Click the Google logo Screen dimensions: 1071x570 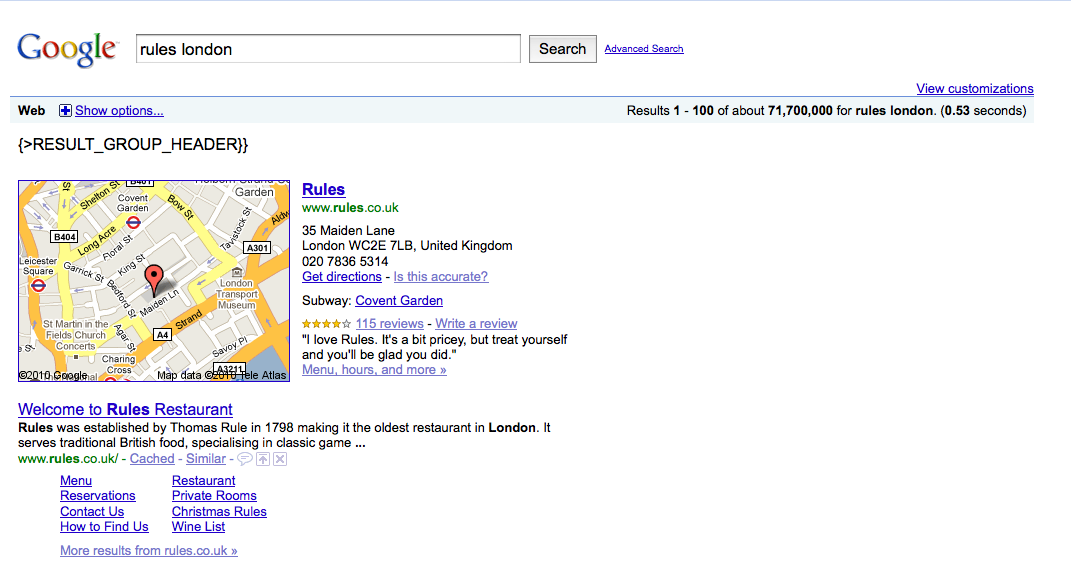67,49
